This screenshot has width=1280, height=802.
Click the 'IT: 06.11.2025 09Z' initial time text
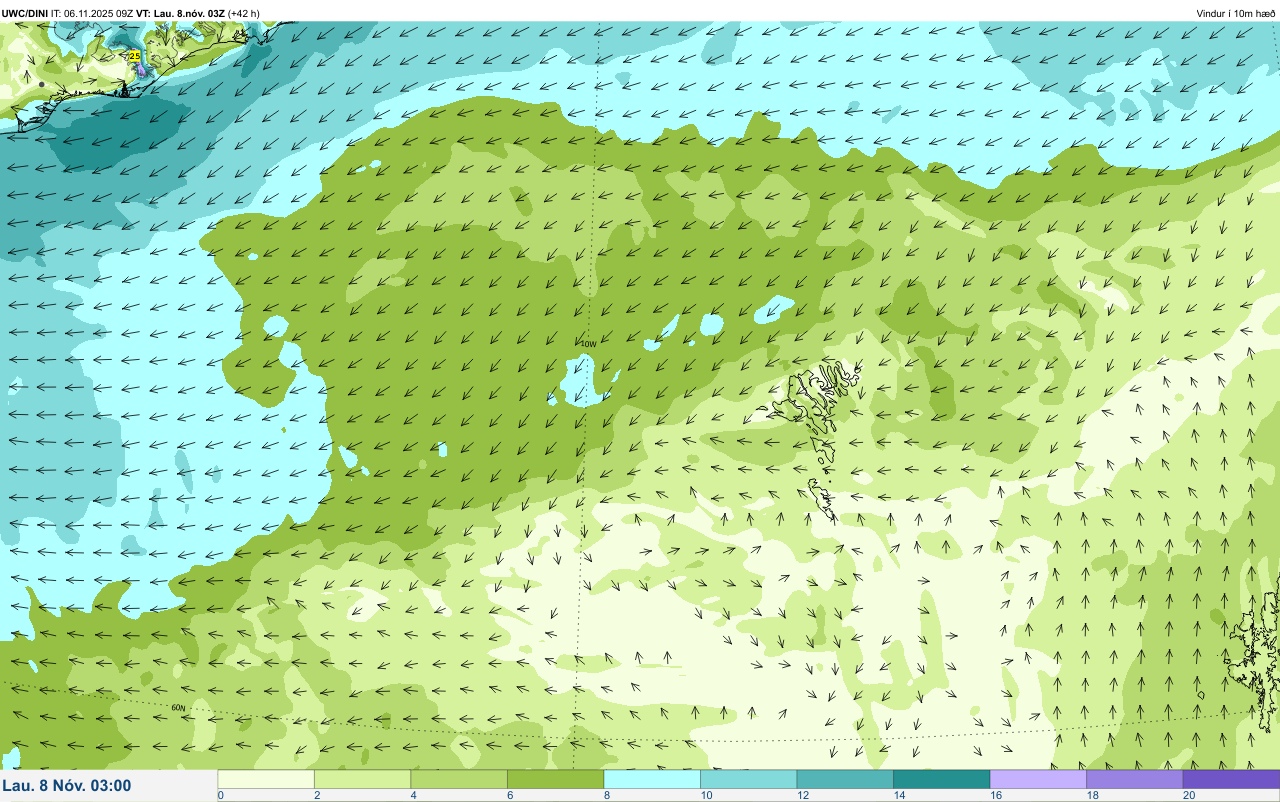(x=92, y=13)
